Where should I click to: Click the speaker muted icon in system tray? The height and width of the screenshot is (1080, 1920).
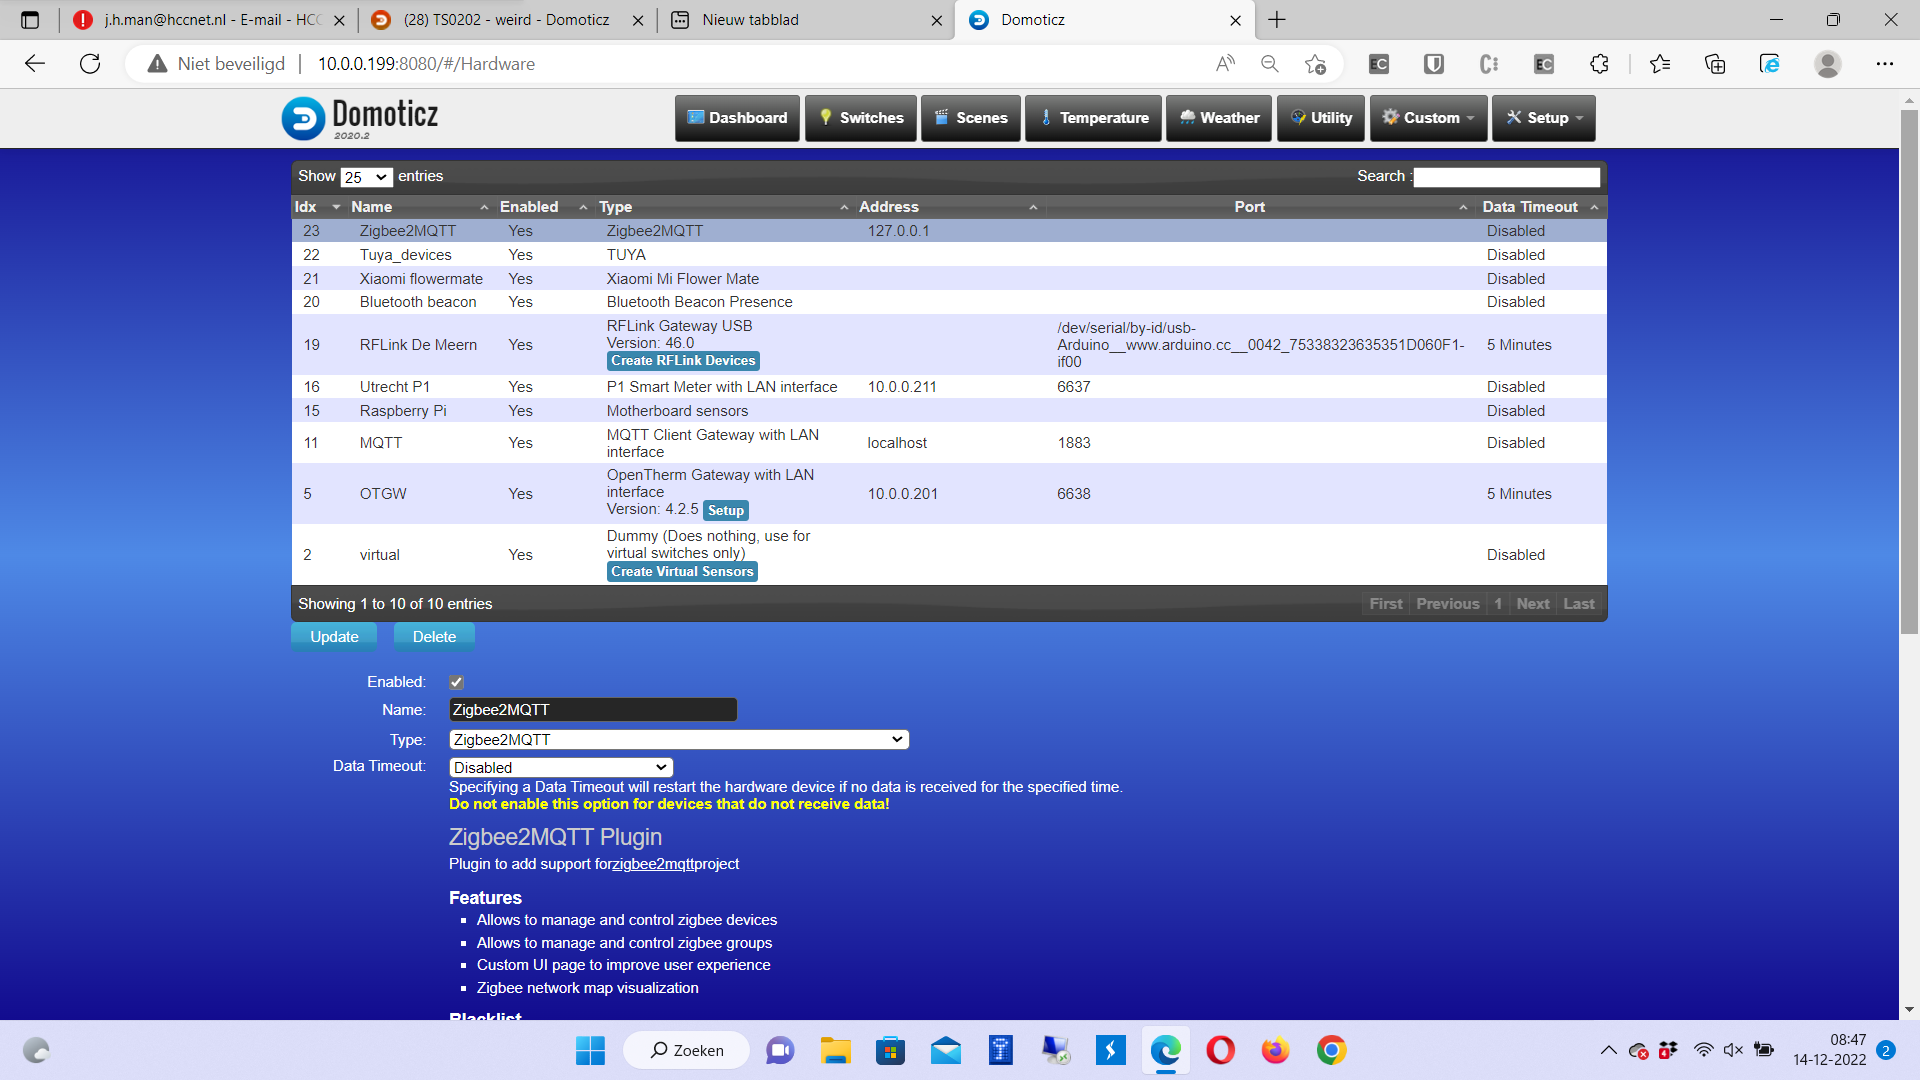[x=1733, y=1050]
